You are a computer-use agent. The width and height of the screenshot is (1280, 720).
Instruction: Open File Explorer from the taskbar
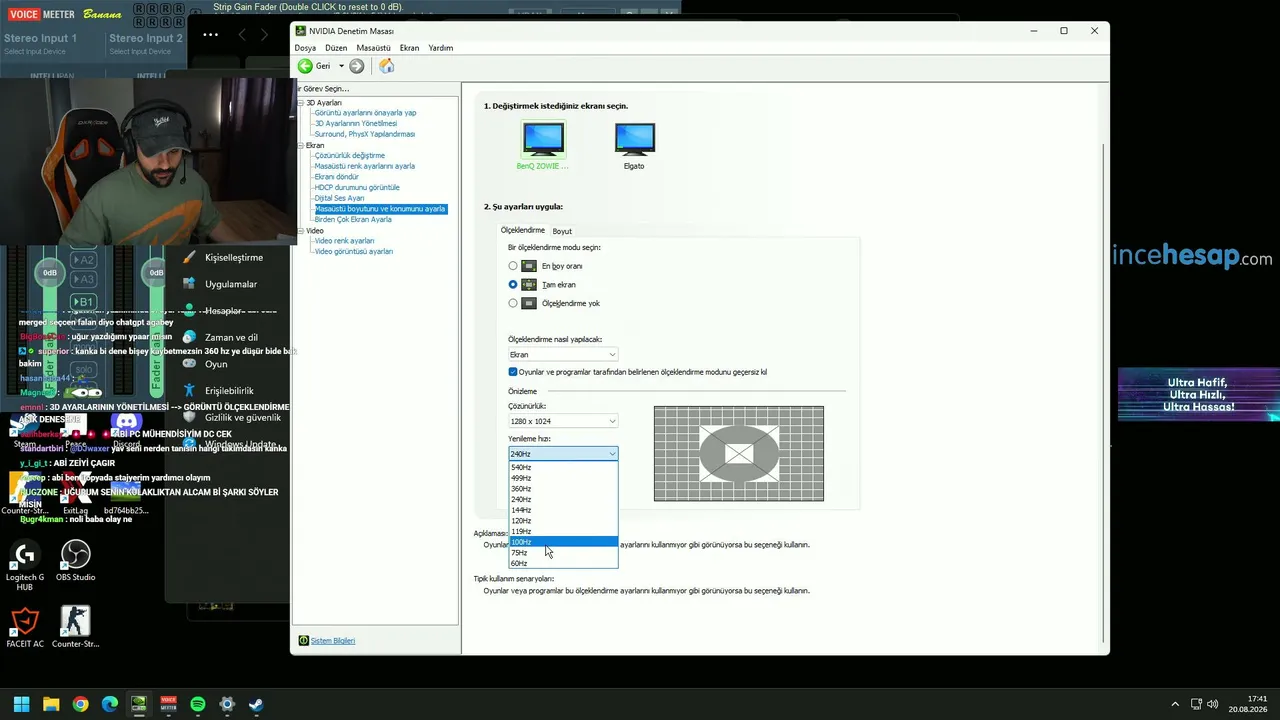click(51, 704)
